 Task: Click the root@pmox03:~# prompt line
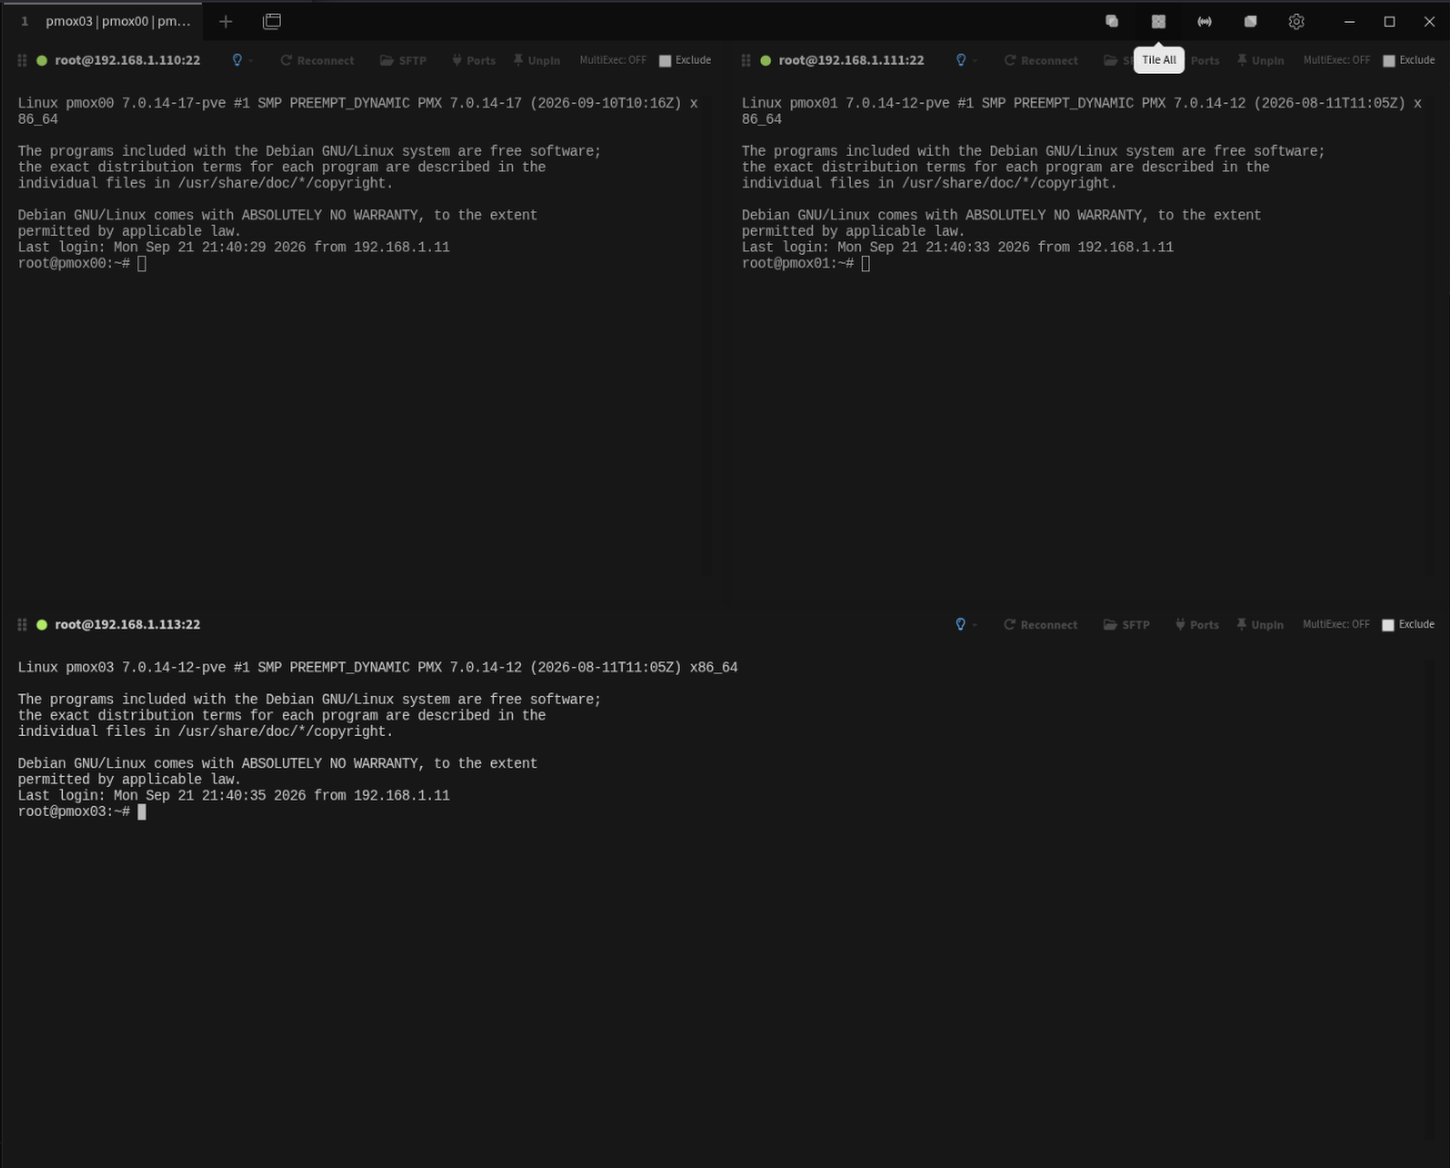[x=82, y=811]
